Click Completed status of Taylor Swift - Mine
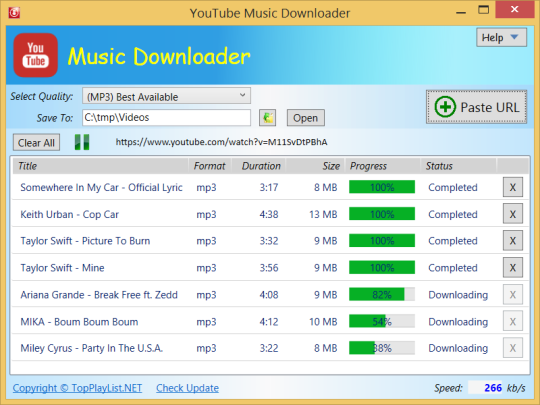The height and width of the screenshot is (405, 540). [453, 268]
